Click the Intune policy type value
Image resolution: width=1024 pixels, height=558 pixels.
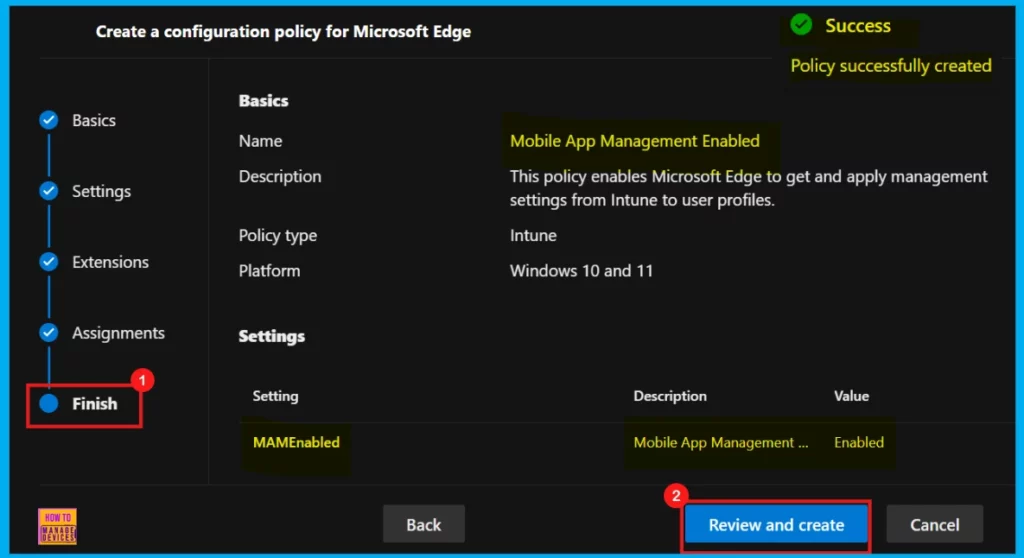tap(534, 235)
